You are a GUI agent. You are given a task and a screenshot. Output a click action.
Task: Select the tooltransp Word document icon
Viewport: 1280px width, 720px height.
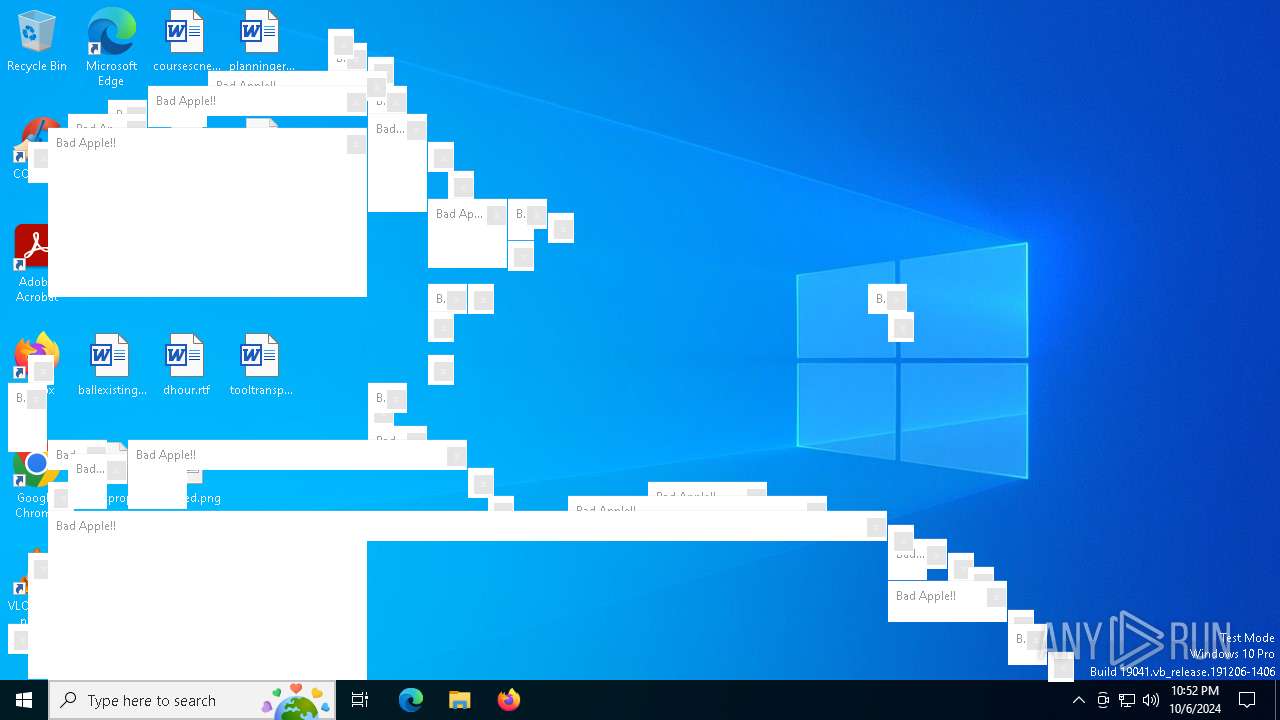pos(261,366)
